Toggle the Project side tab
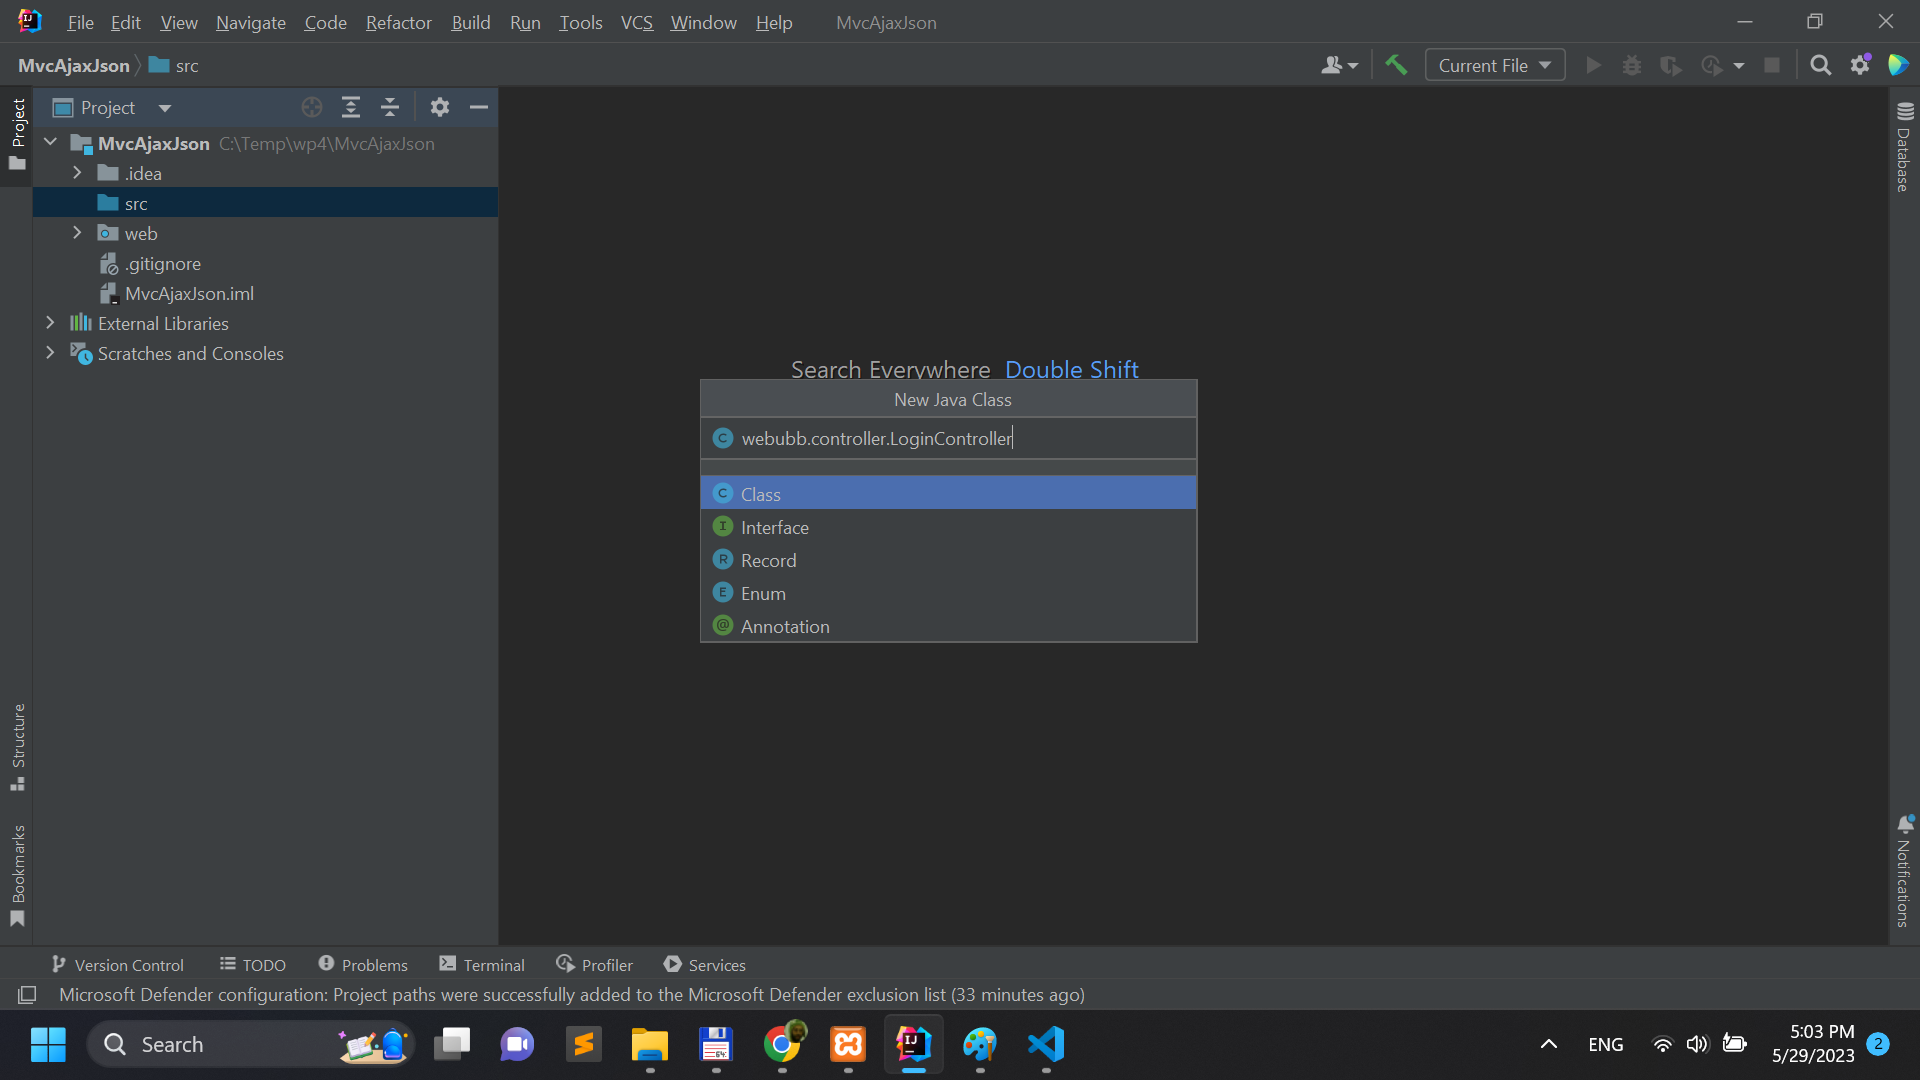 [x=17, y=134]
